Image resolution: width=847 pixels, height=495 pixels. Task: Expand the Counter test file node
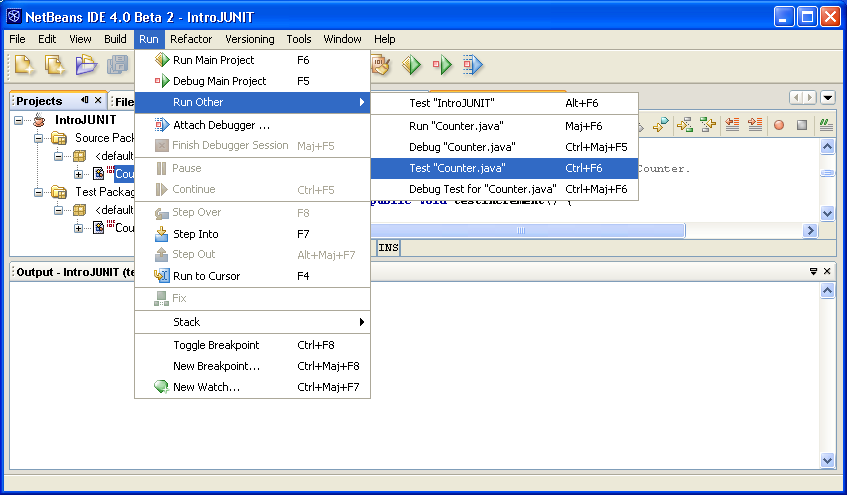(x=78, y=228)
